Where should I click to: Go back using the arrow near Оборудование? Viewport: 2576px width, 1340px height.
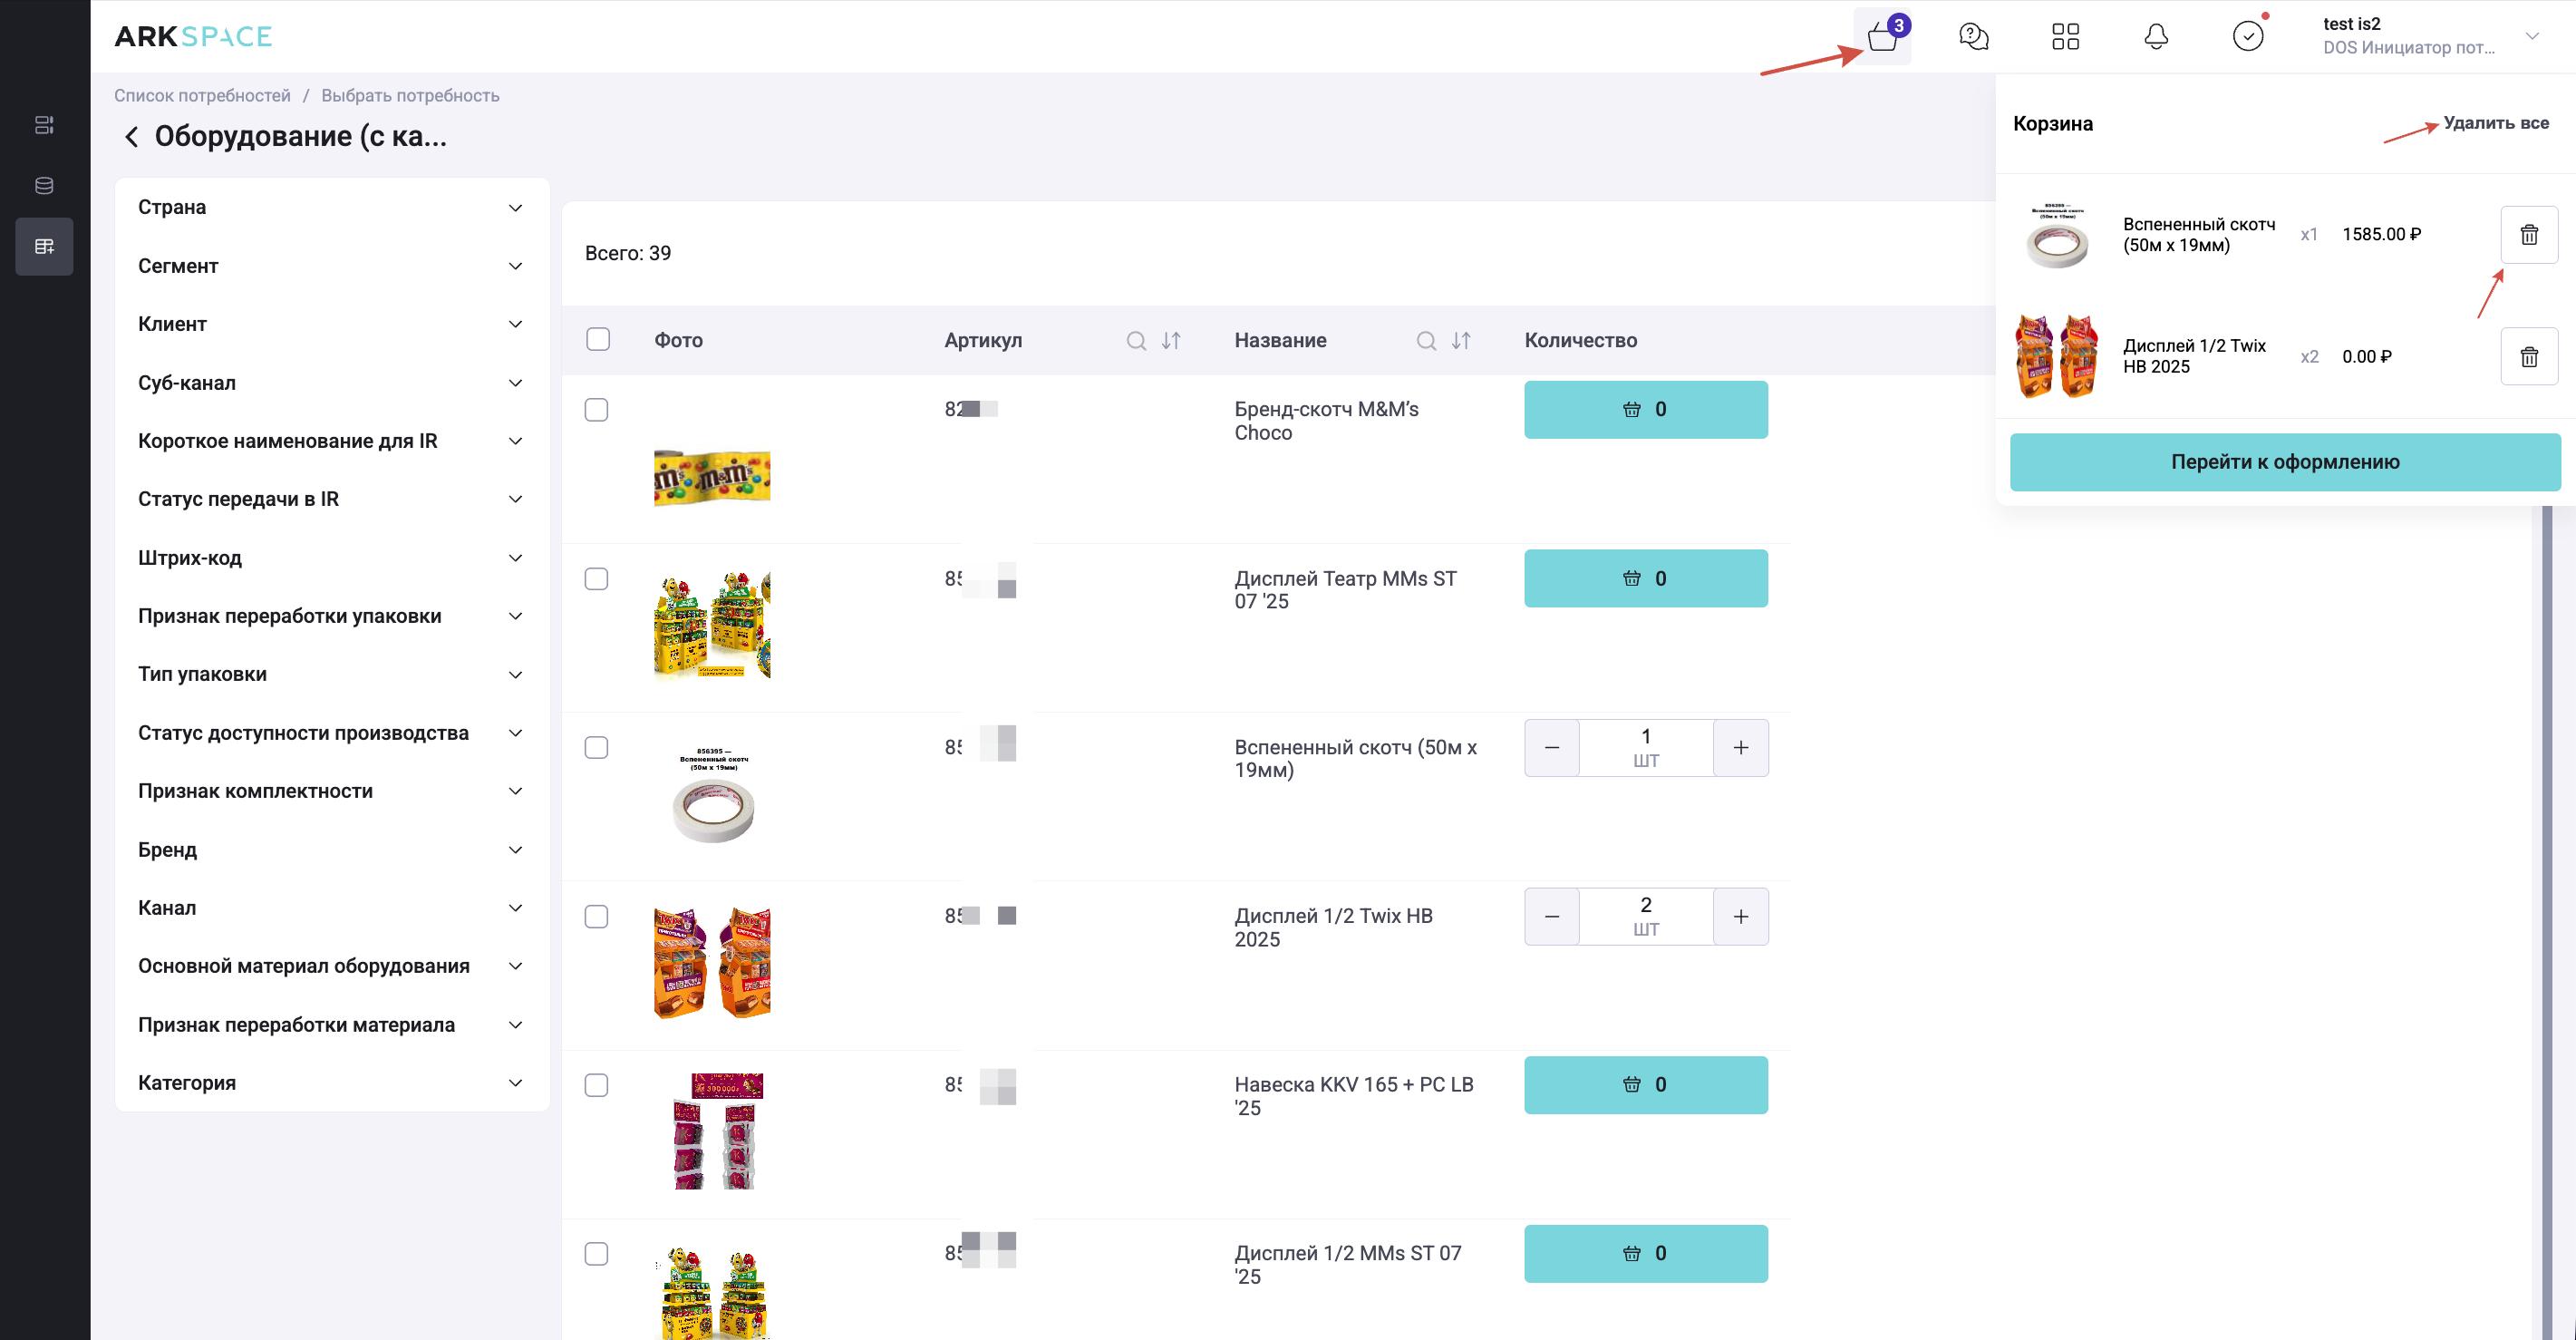coord(131,137)
